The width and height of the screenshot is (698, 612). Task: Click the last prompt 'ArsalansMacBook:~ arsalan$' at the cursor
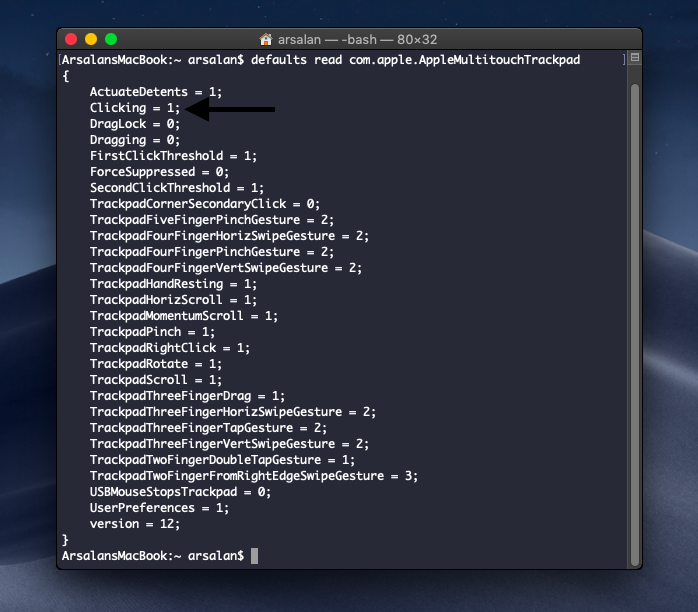pyautogui.click(x=153, y=556)
